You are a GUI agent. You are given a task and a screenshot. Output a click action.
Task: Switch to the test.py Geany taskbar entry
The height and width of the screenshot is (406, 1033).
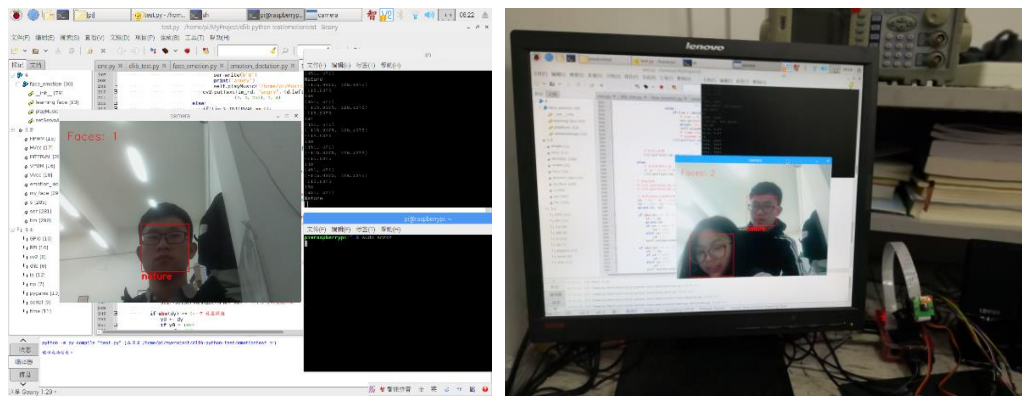click(158, 14)
